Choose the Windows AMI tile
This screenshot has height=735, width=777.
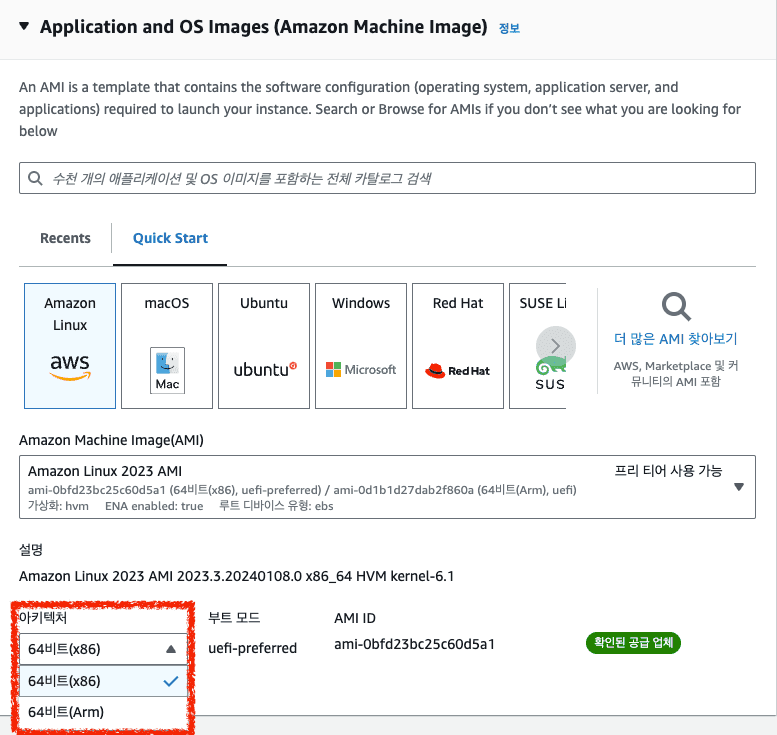tap(361, 346)
